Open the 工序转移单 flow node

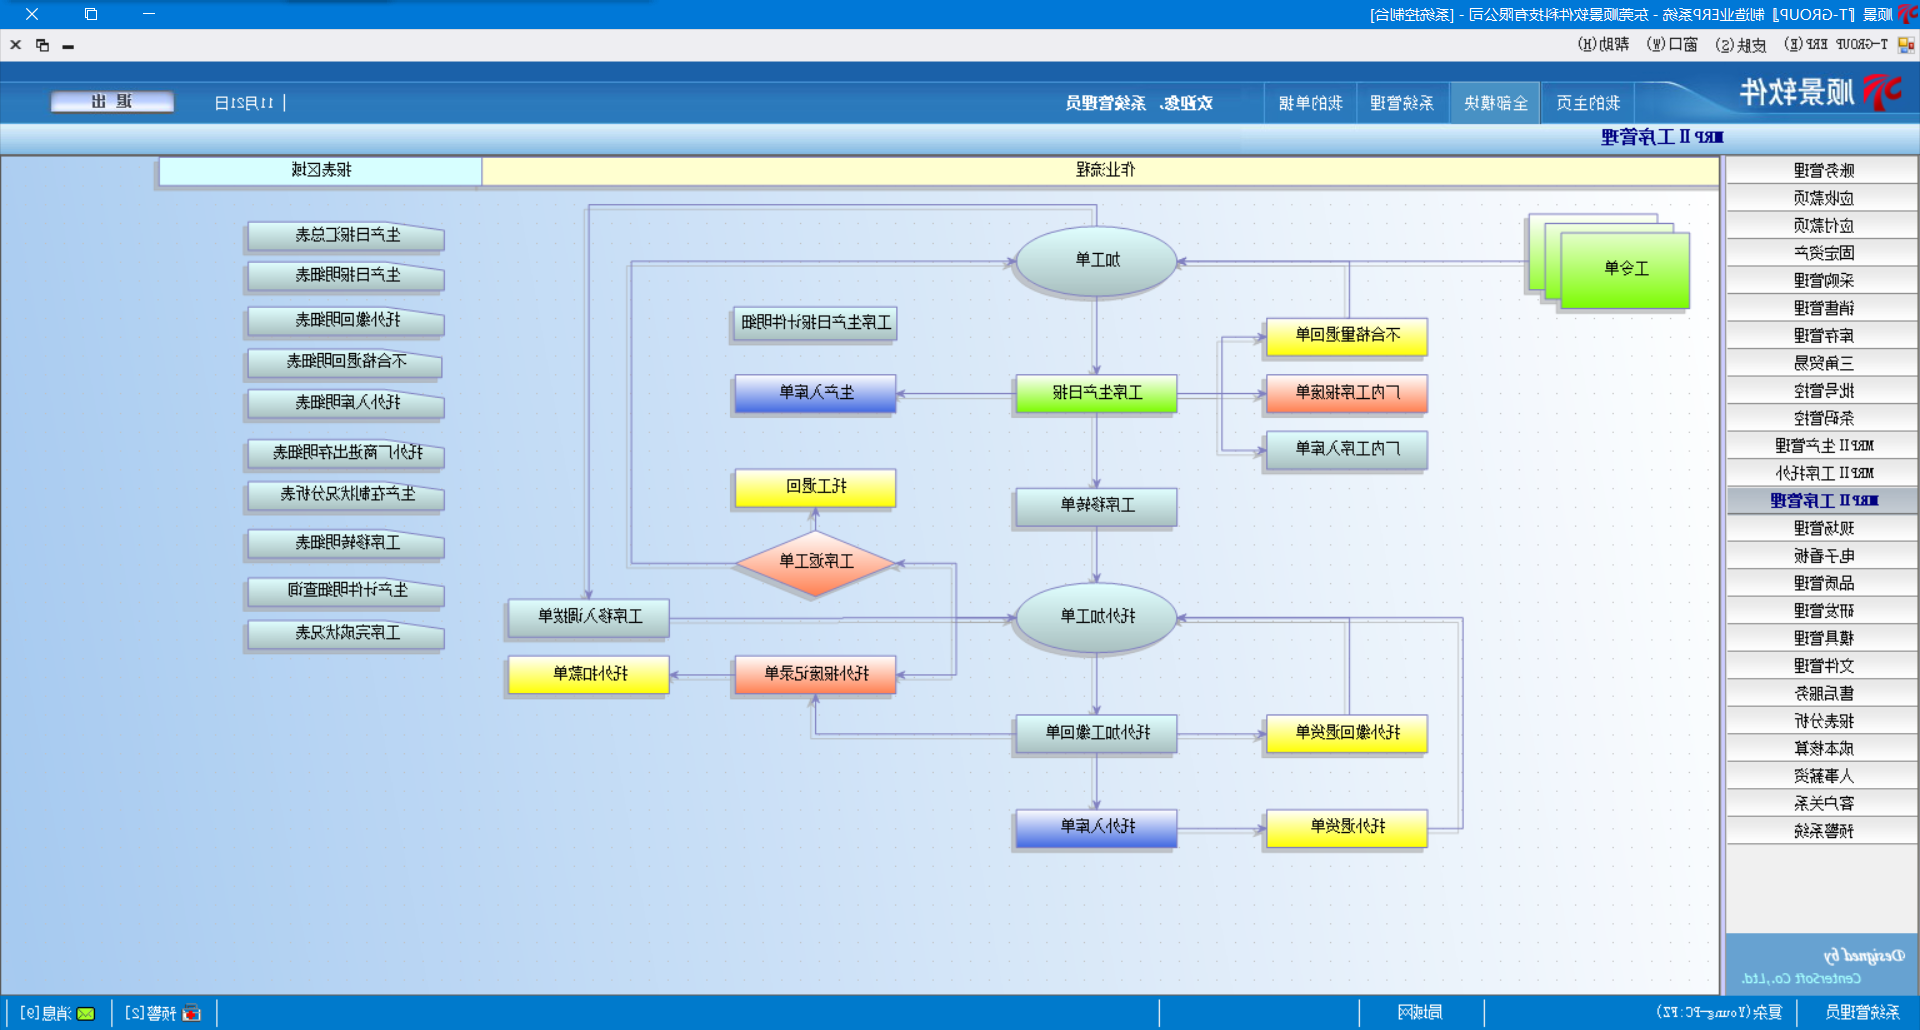[x=1096, y=505]
